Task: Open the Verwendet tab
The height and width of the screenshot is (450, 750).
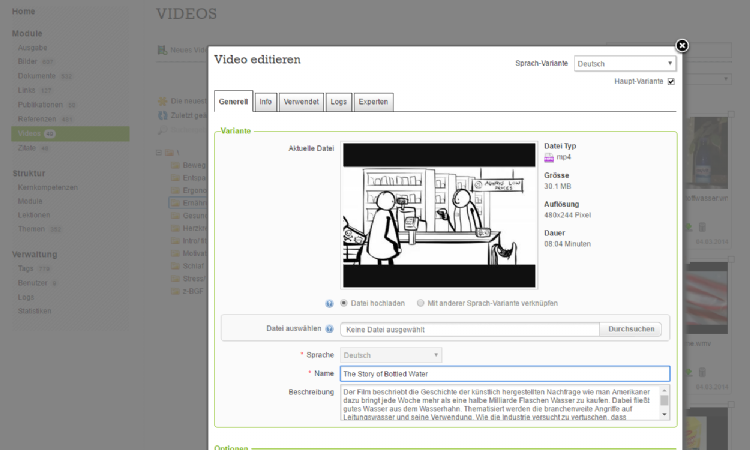Action: click(x=301, y=102)
